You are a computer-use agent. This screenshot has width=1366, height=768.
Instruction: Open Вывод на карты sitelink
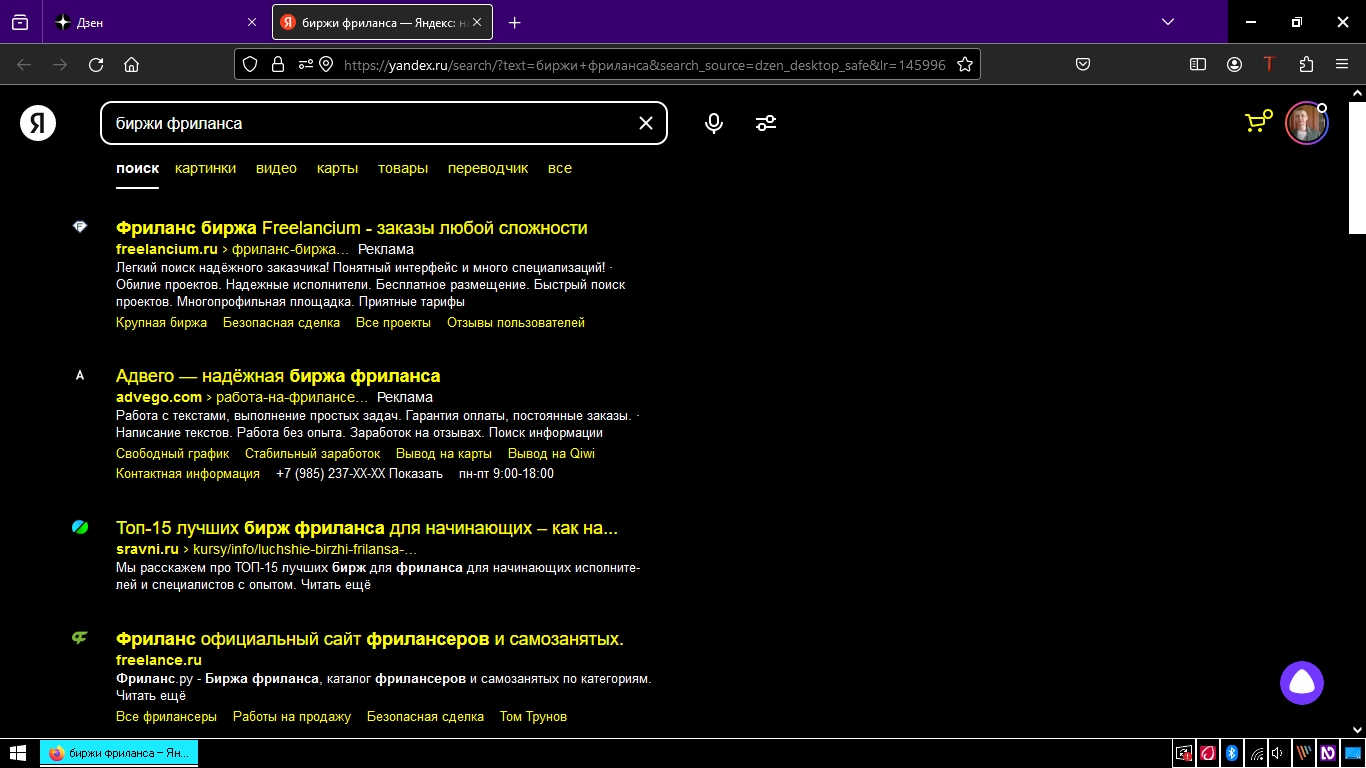tap(444, 454)
